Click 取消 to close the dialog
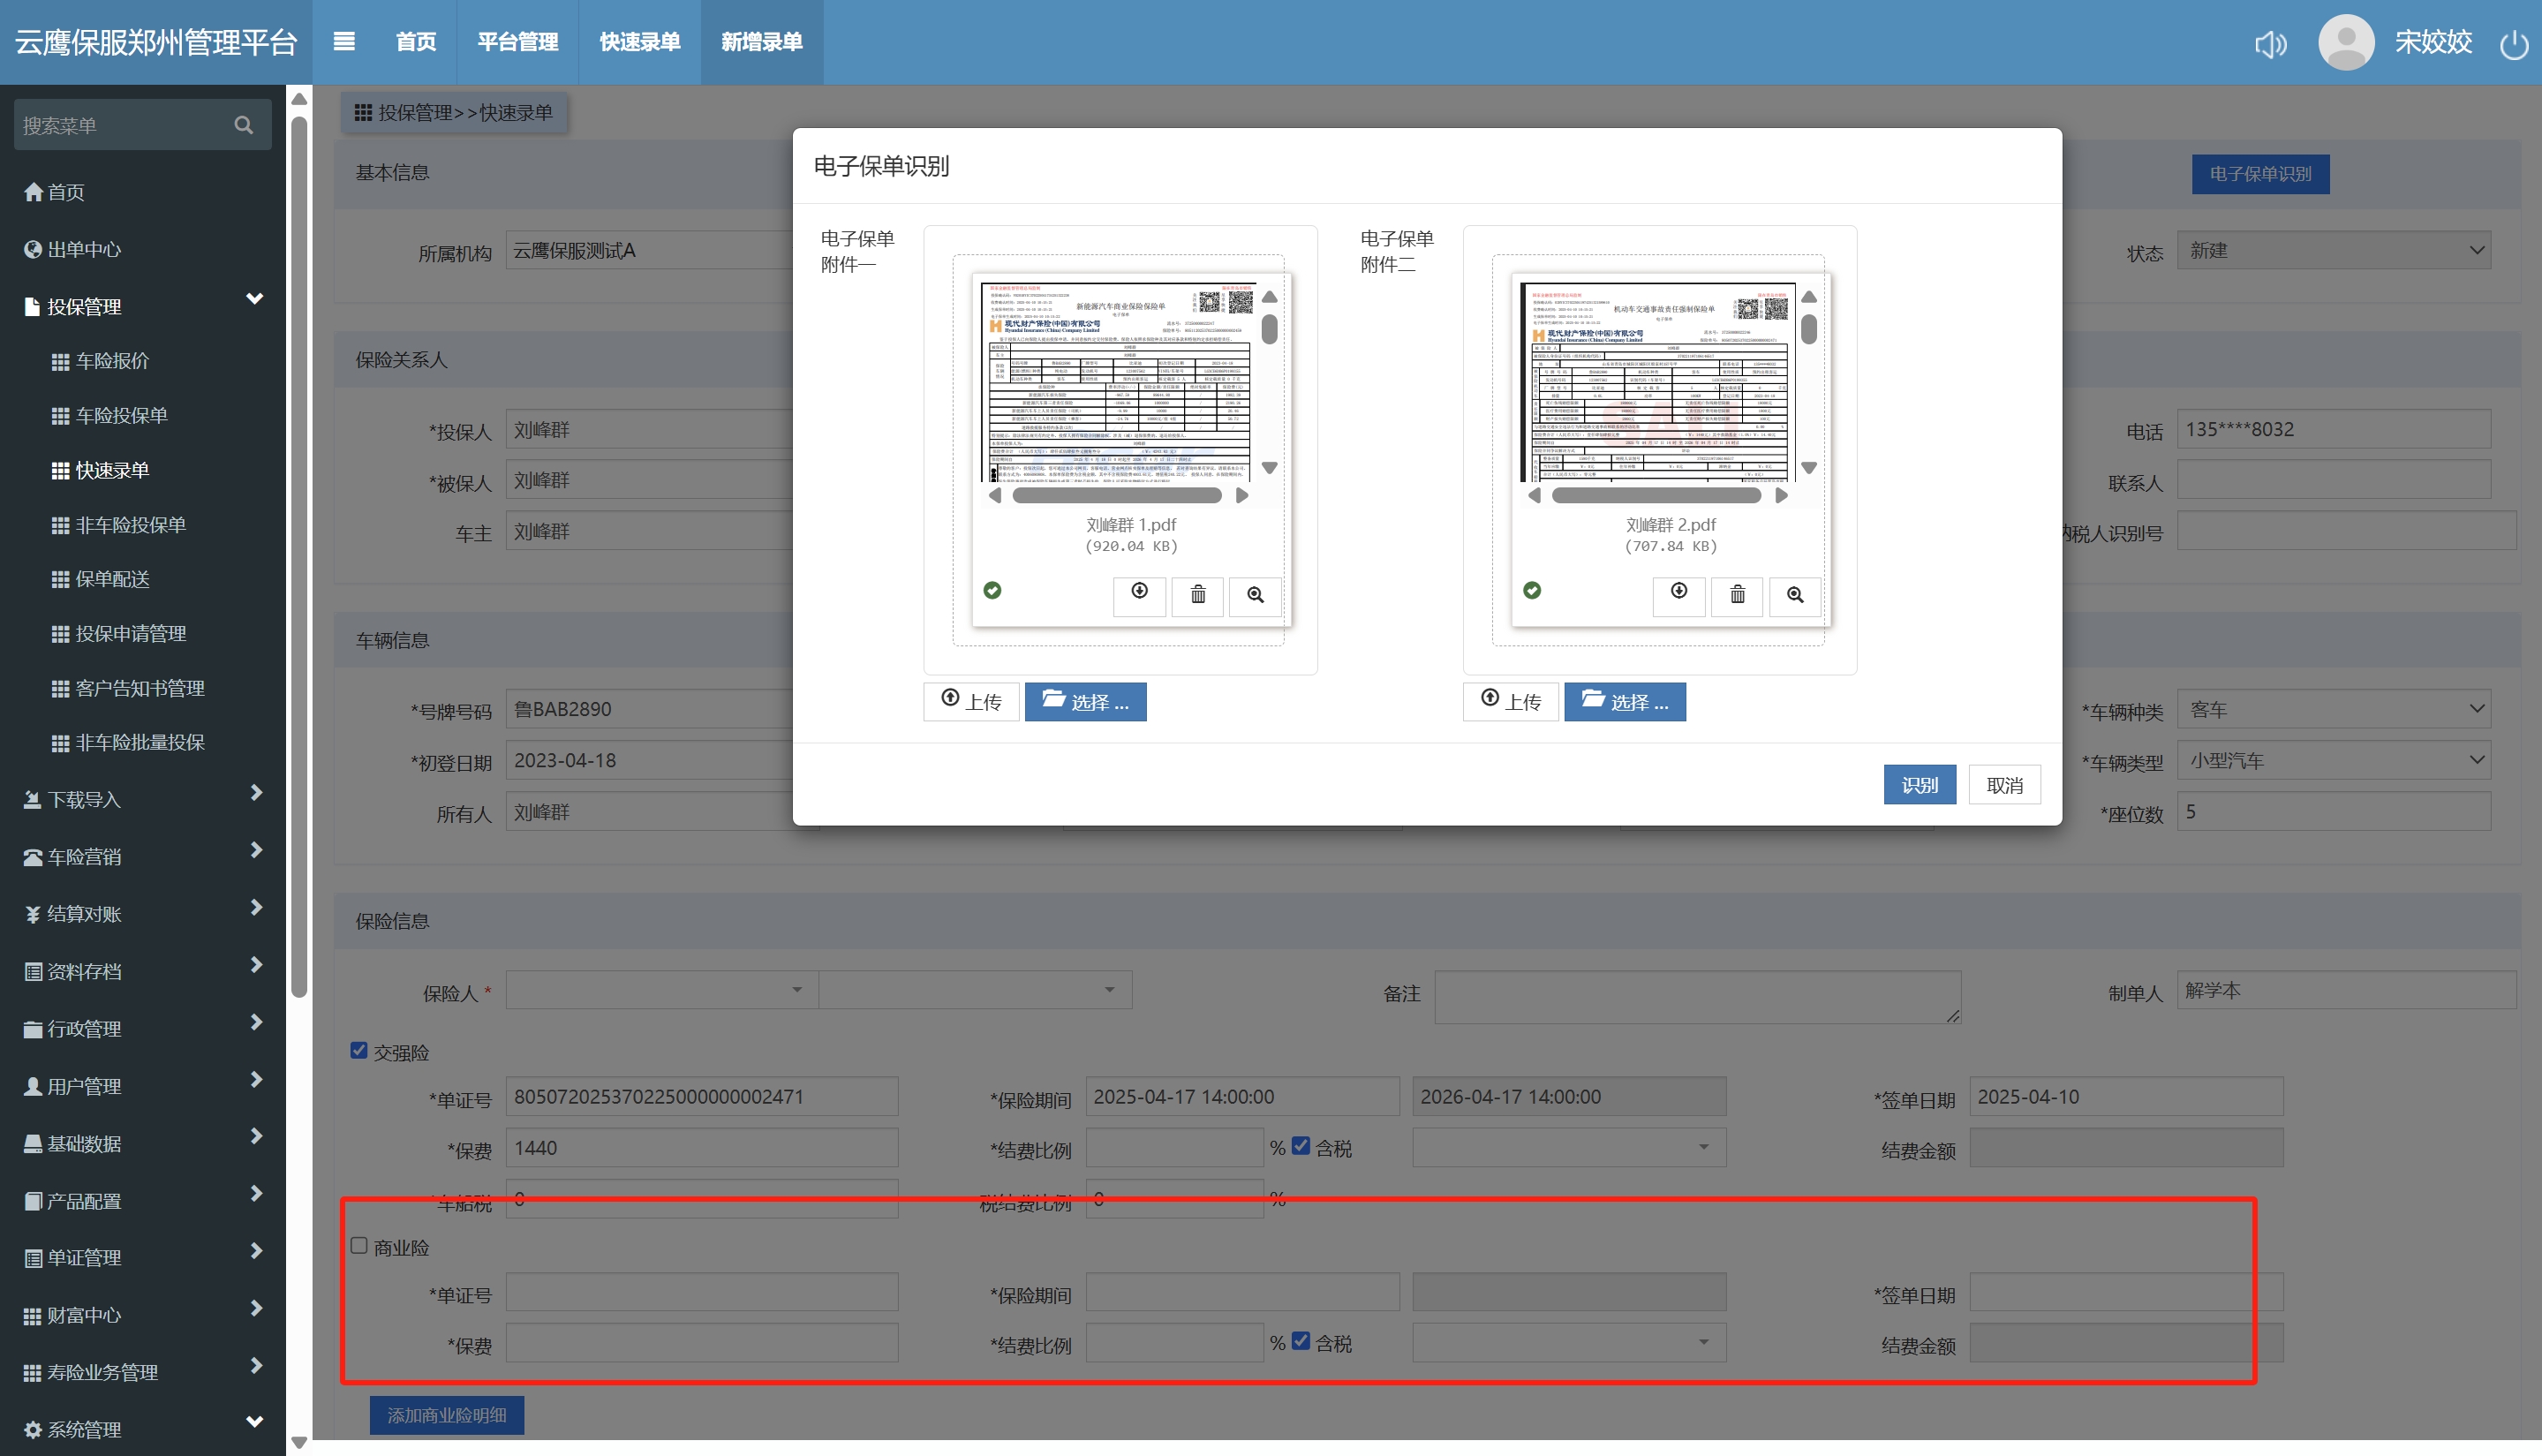This screenshot has height=1456, width=2542. point(2003,785)
